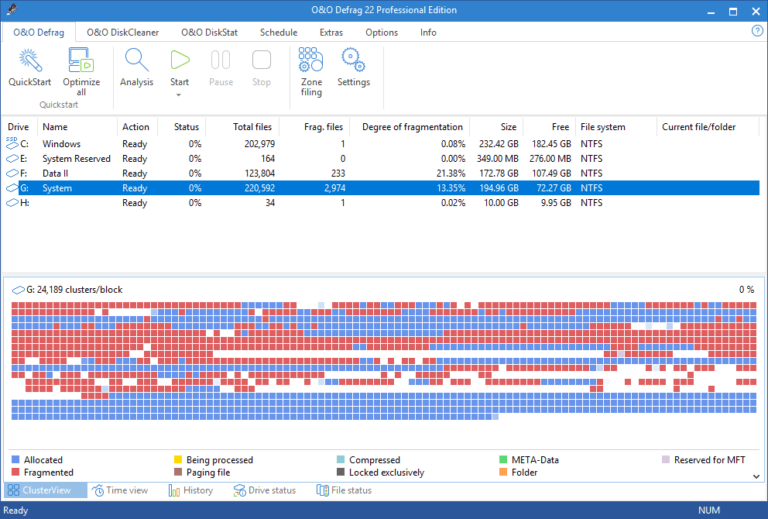Select the Windows drive row

pos(382,144)
